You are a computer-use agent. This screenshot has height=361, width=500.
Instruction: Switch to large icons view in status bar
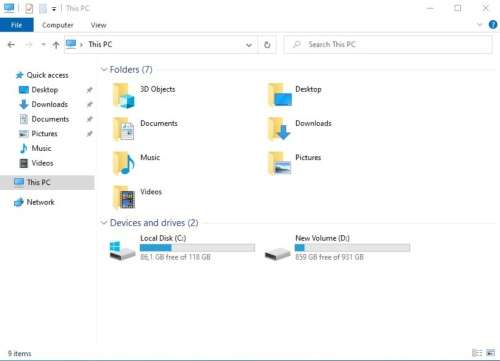(491, 353)
